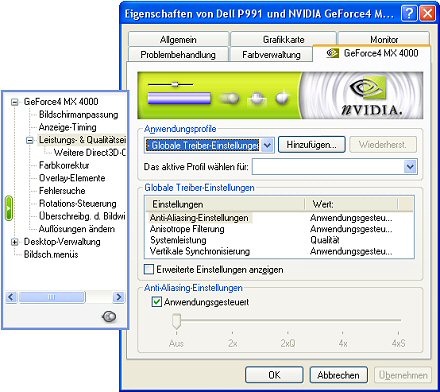Select Bildschirmanpassung in the tree
The image size is (440, 392).
click(x=78, y=115)
